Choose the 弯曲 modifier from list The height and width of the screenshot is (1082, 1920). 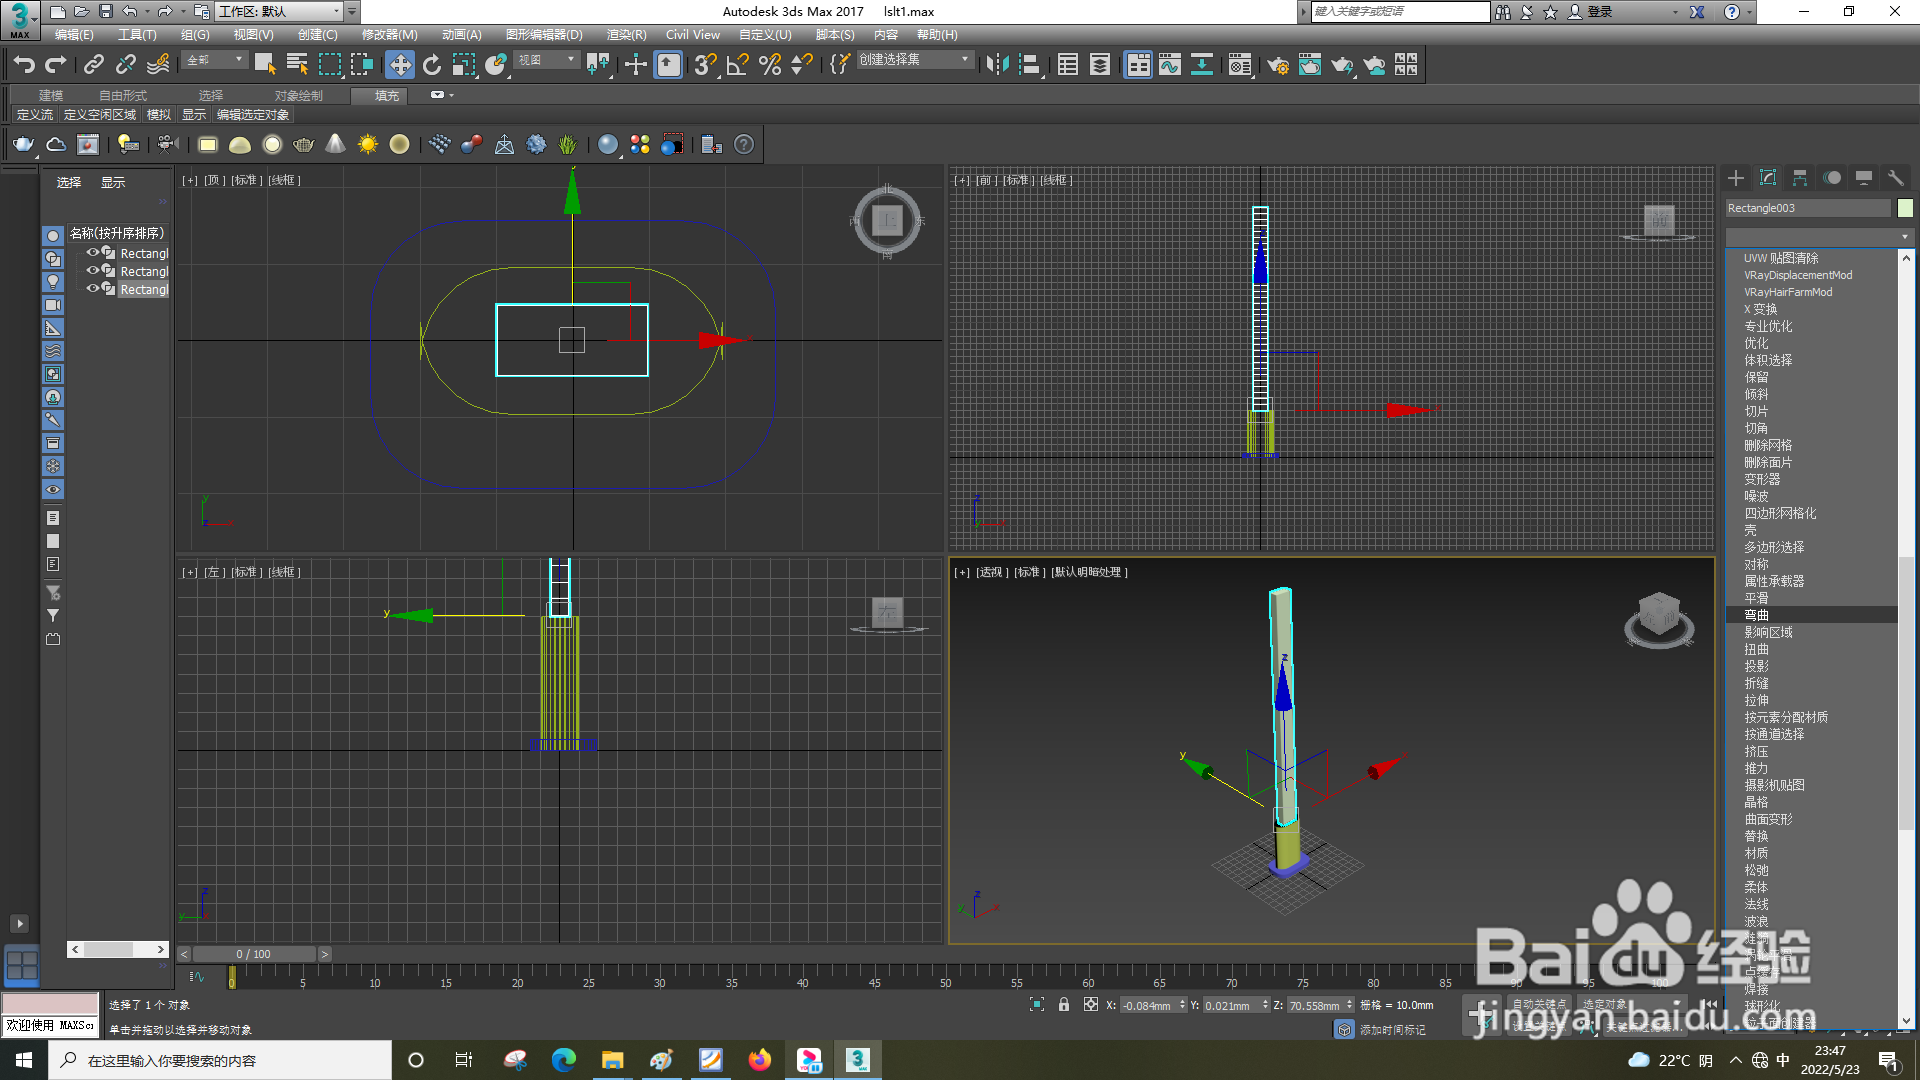(1757, 616)
